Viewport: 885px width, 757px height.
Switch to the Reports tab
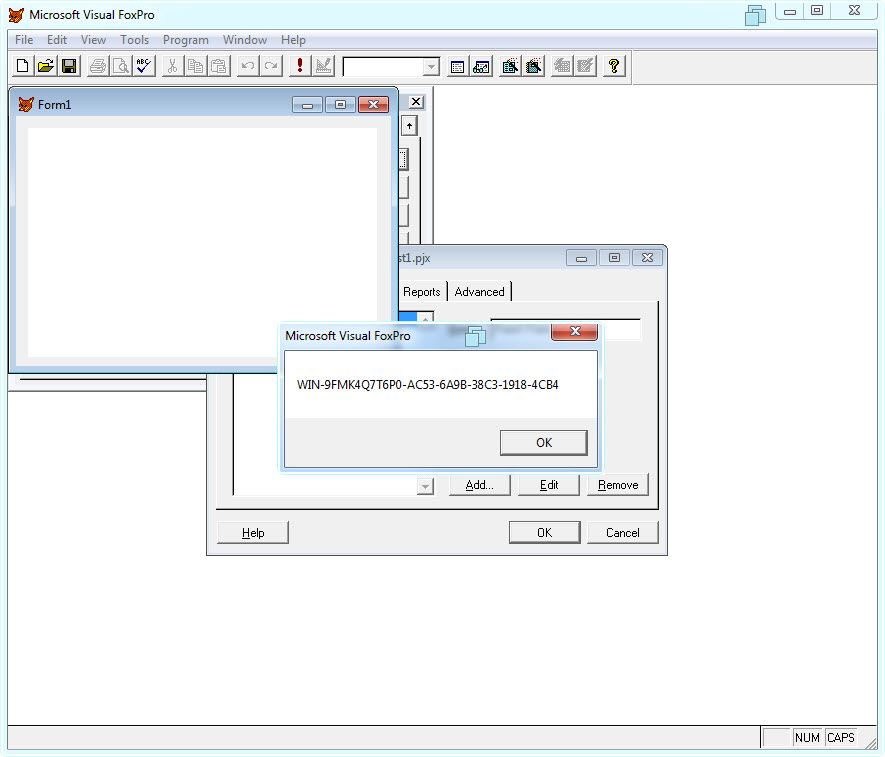421,292
